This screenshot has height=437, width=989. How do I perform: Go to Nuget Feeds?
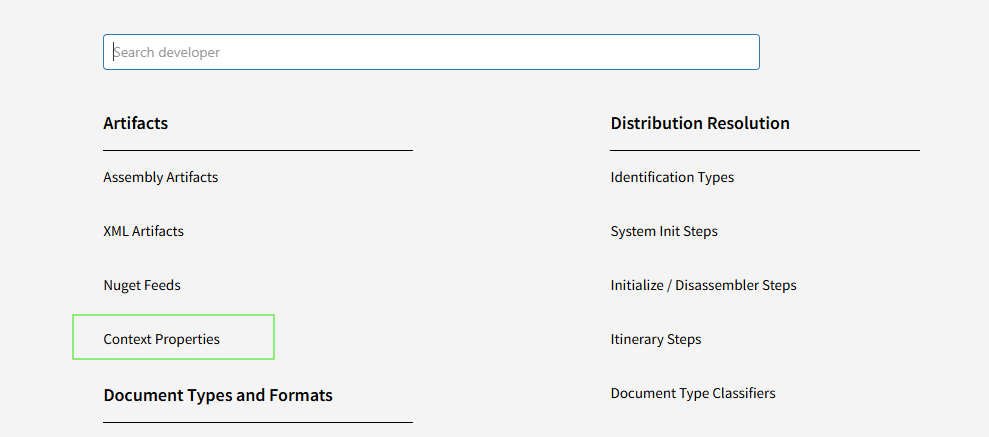[x=142, y=285]
